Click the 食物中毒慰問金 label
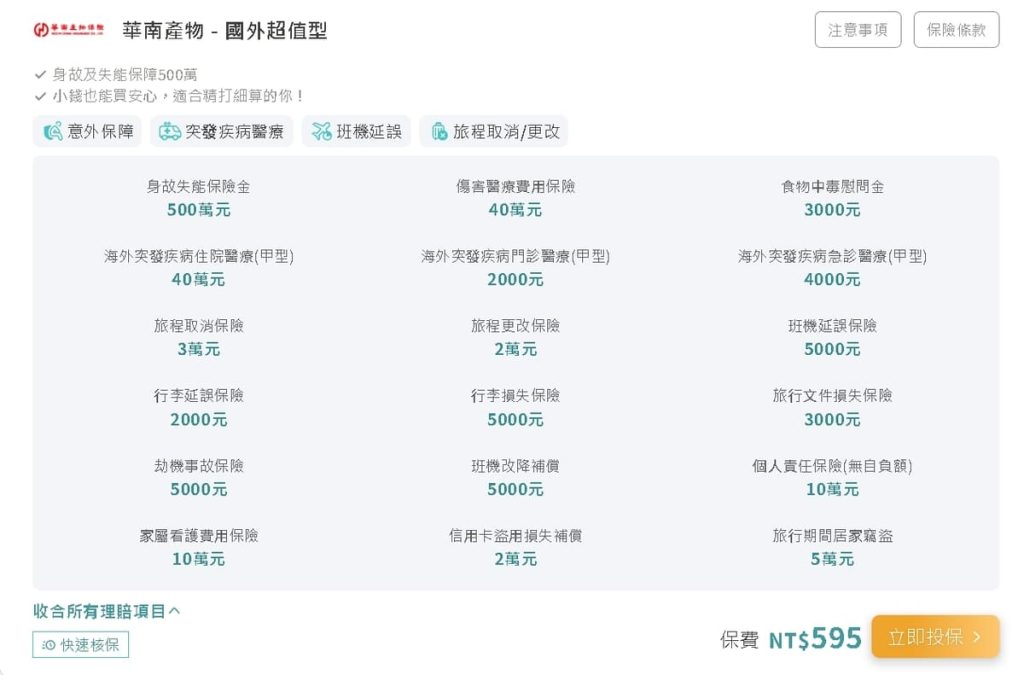 pos(832,187)
